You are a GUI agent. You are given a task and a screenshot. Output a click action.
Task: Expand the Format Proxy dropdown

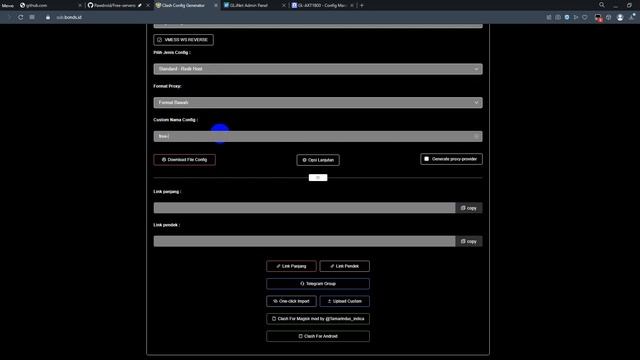pos(318,102)
